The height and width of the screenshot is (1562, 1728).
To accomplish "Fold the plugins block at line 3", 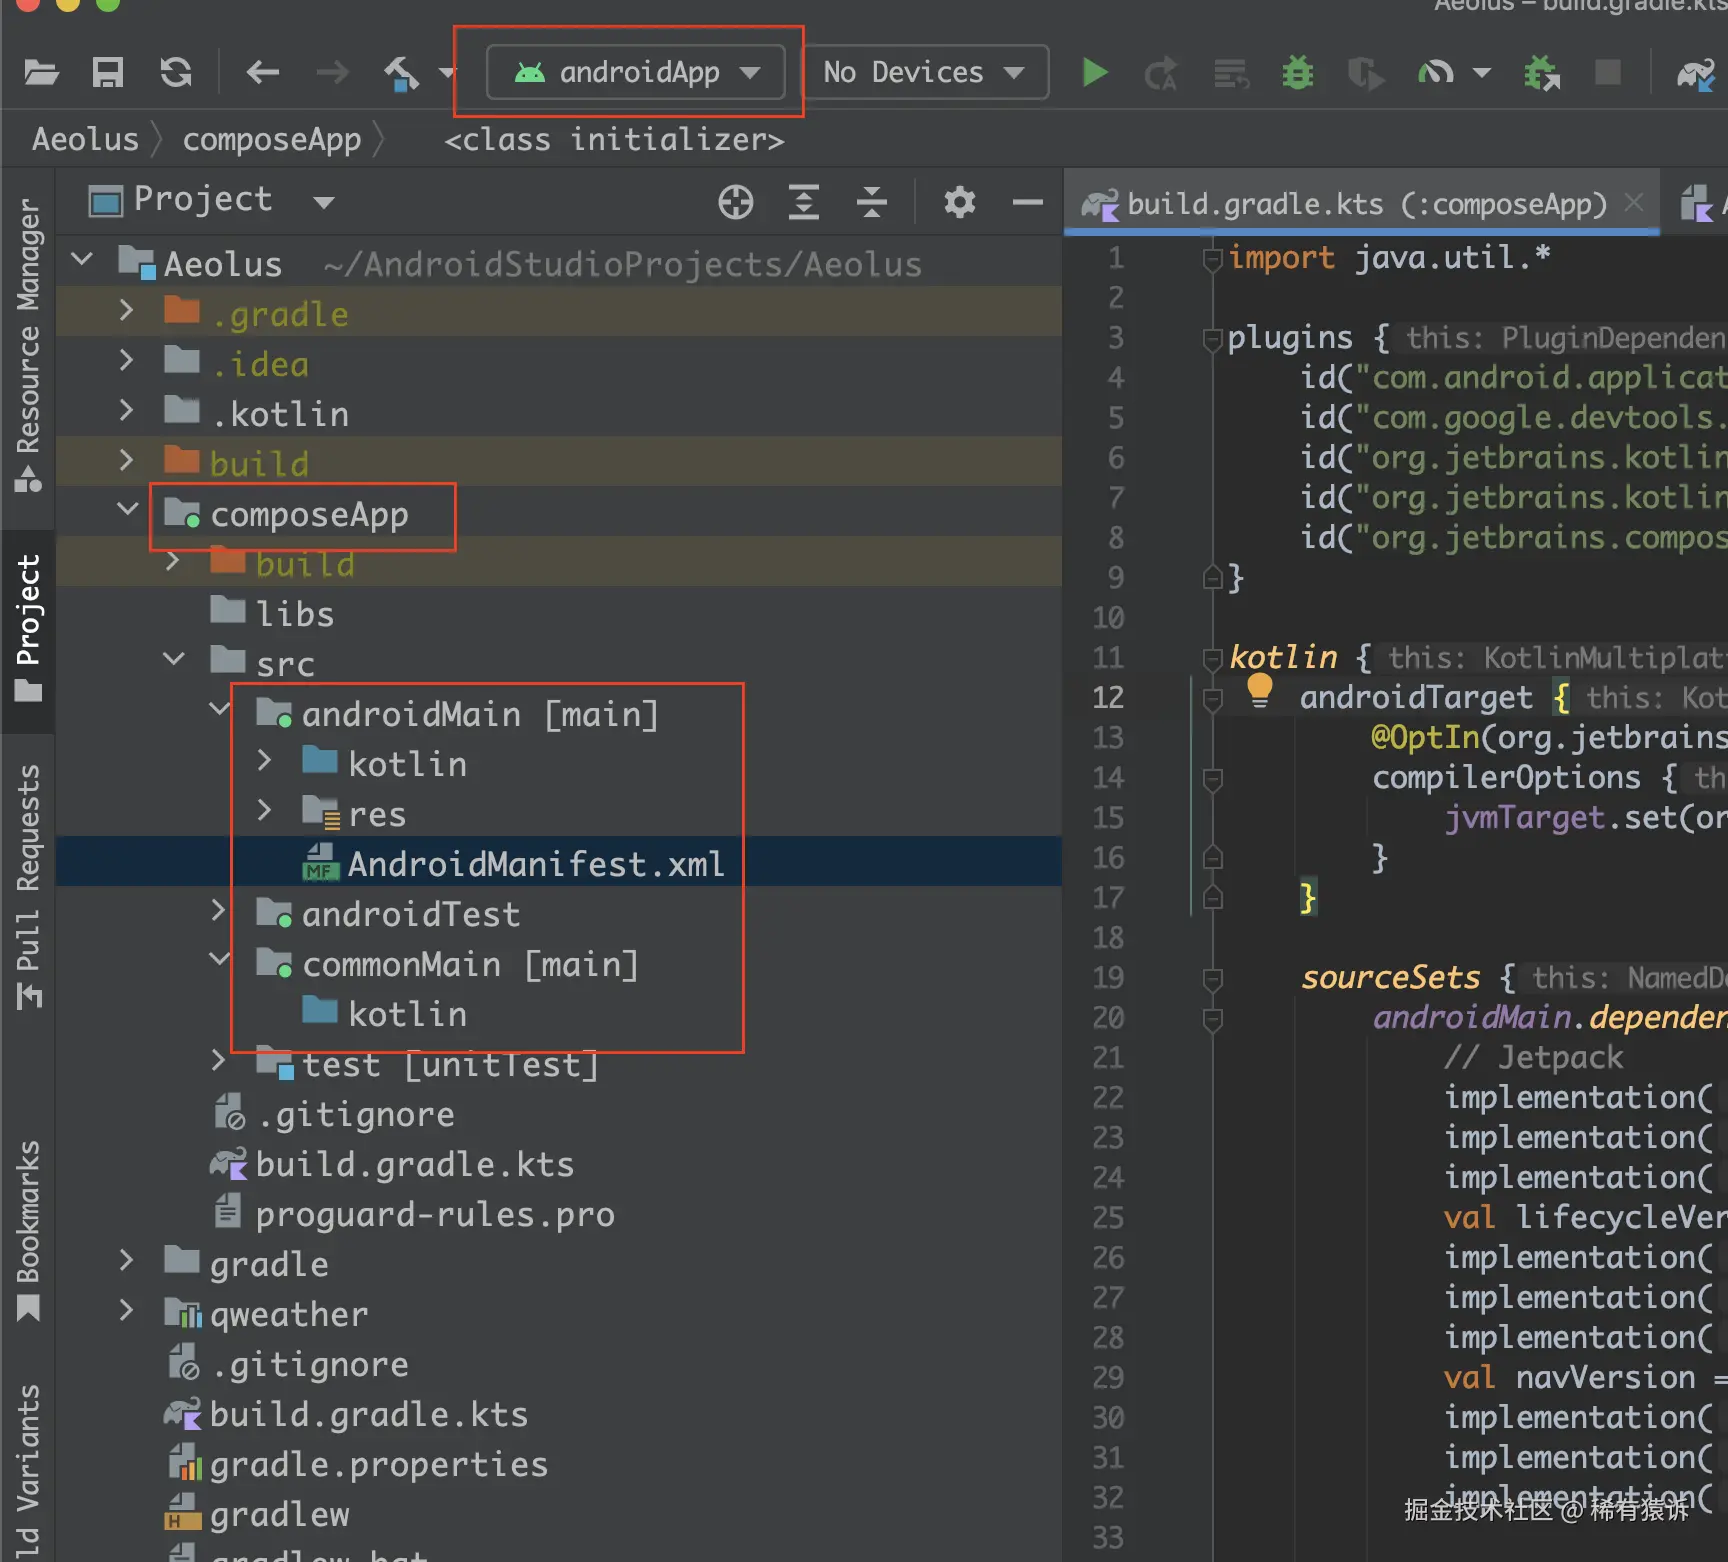I will (x=1212, y=340).
